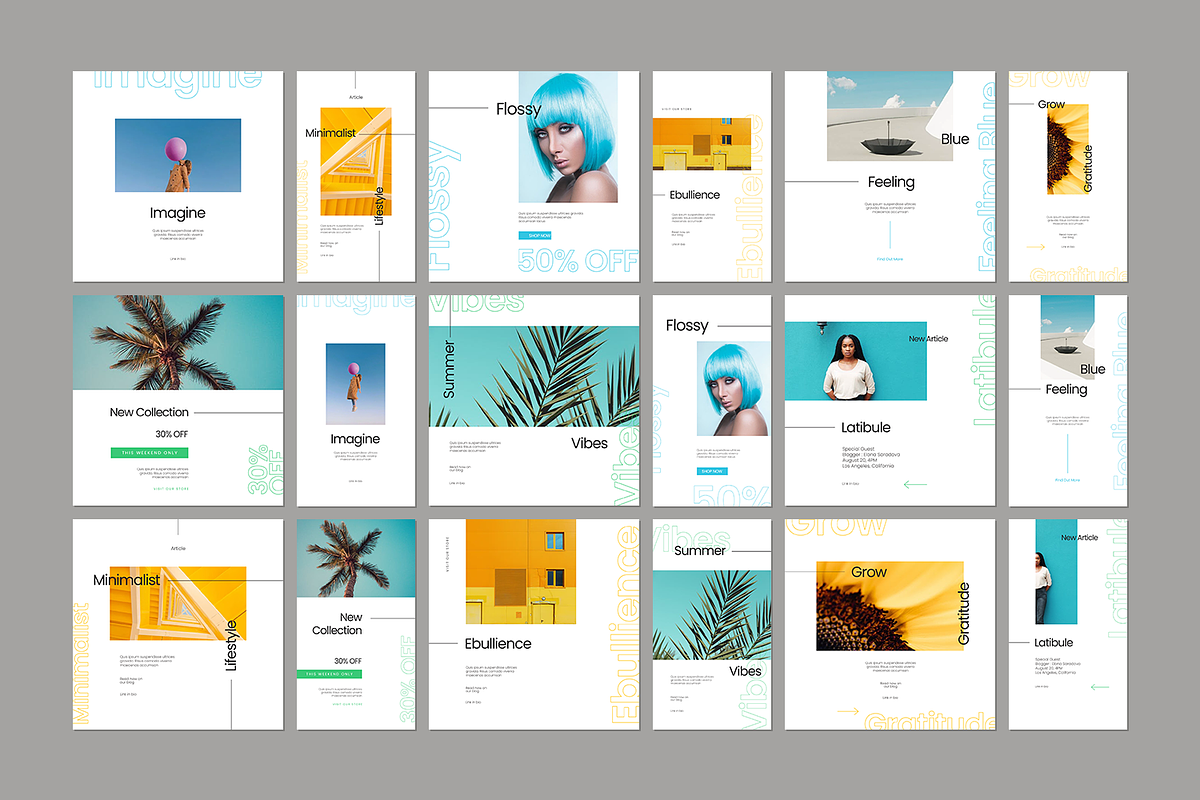The height and width of the screenshot is (800, 1200).
Task: Click the black Summer heading on tall Summer Vibes card
Action: point(700,551)
